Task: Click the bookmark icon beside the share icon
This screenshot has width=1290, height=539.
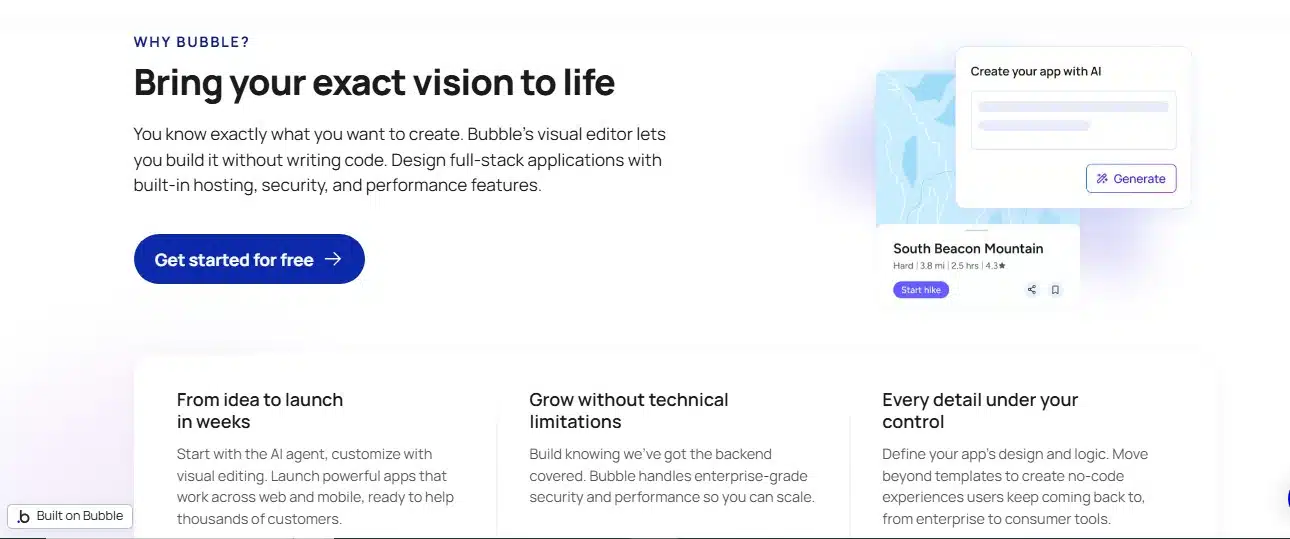Action: point(1055,290)
